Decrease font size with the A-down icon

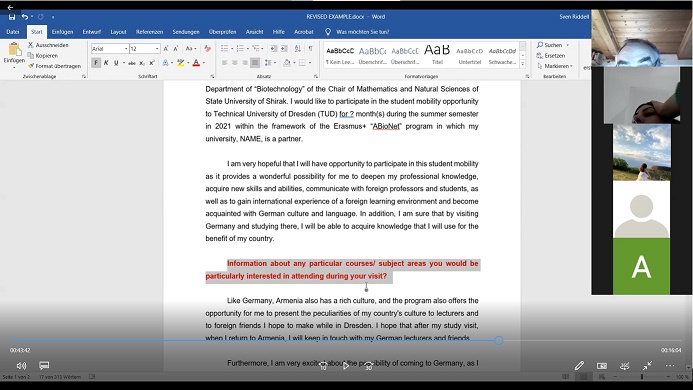(175, 49)
